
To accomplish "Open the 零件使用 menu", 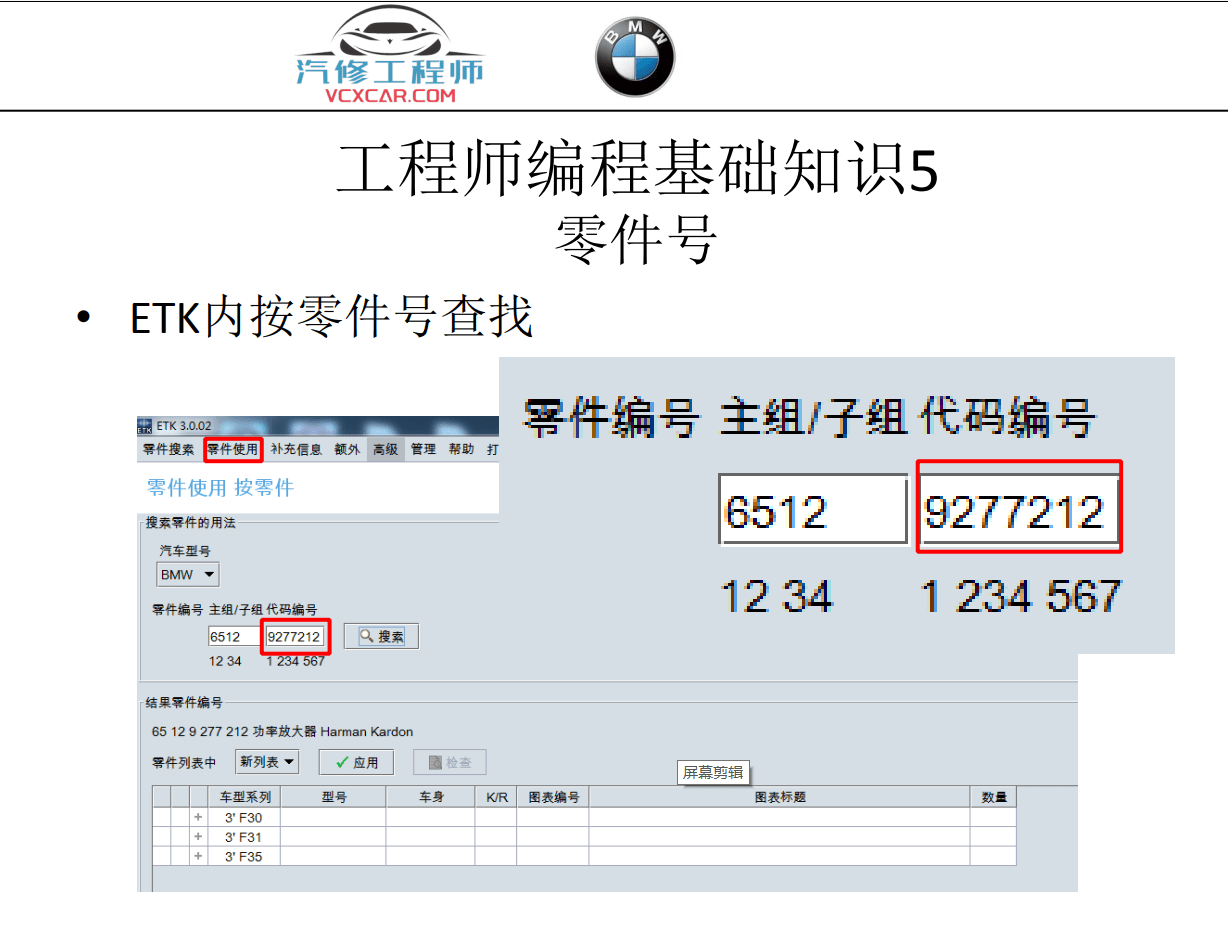I will coord(233,449).
